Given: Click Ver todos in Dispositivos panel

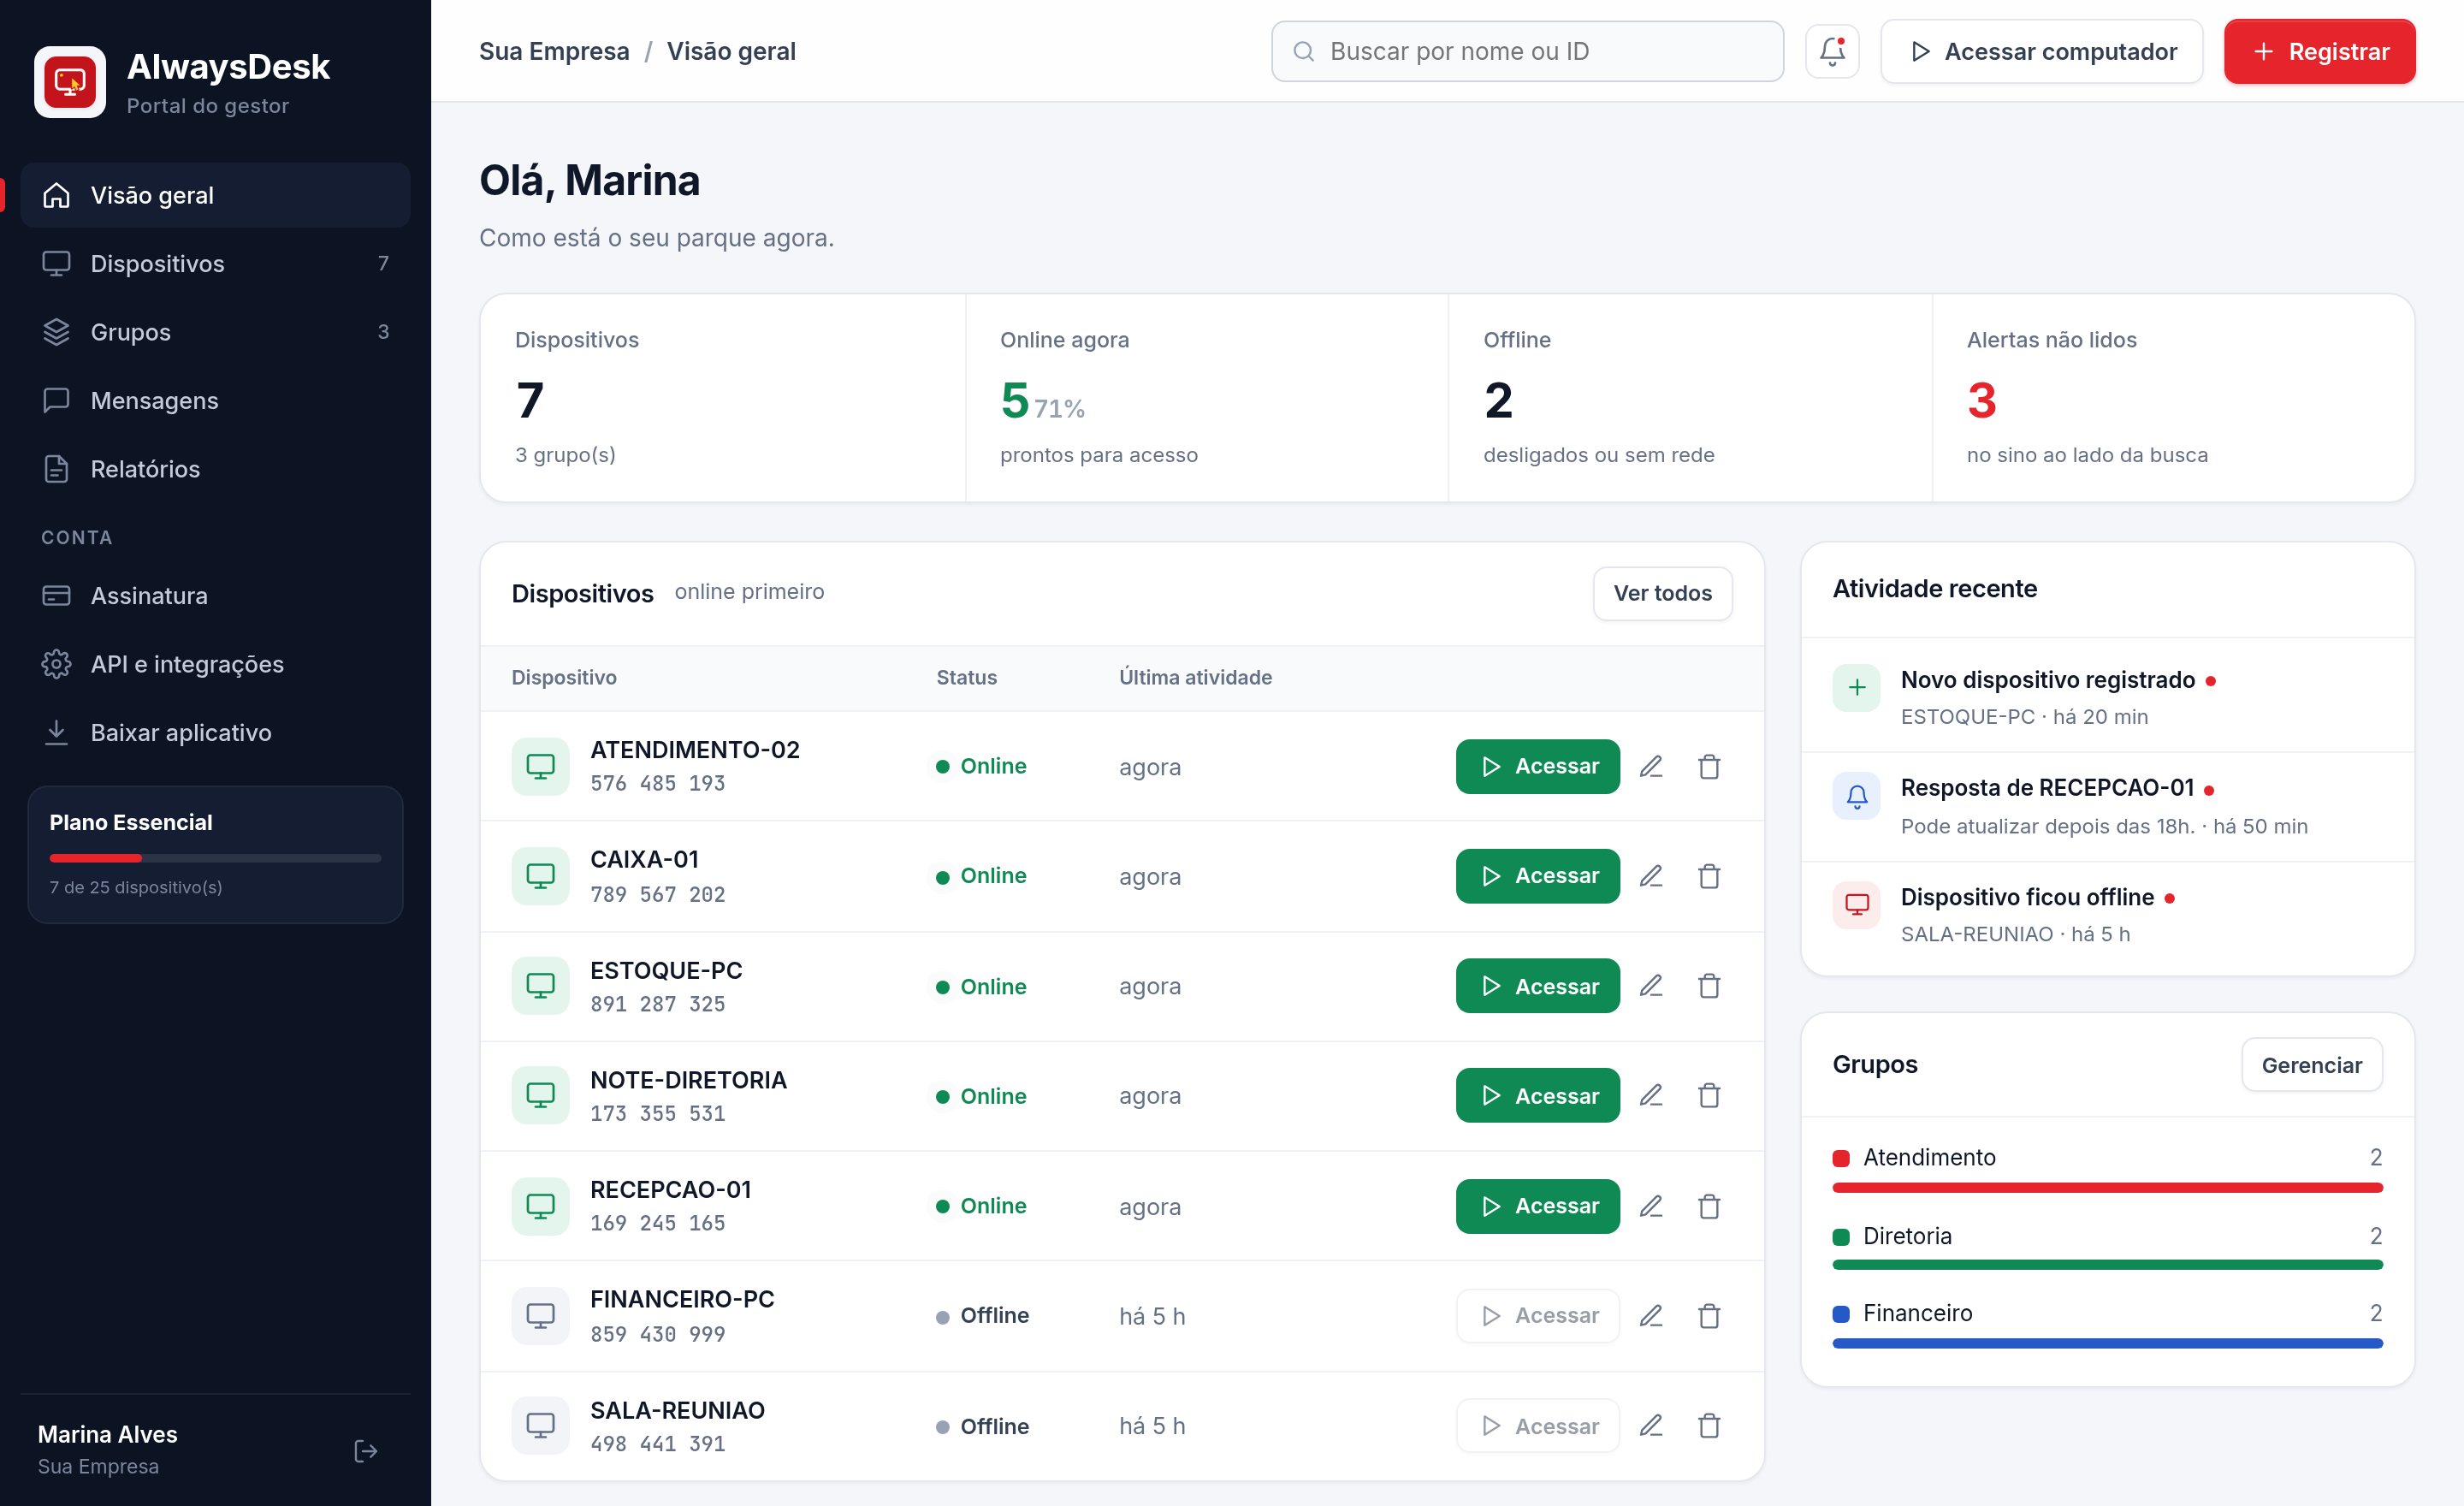Looking at the screenshot, I should [x=1662, y=593].
